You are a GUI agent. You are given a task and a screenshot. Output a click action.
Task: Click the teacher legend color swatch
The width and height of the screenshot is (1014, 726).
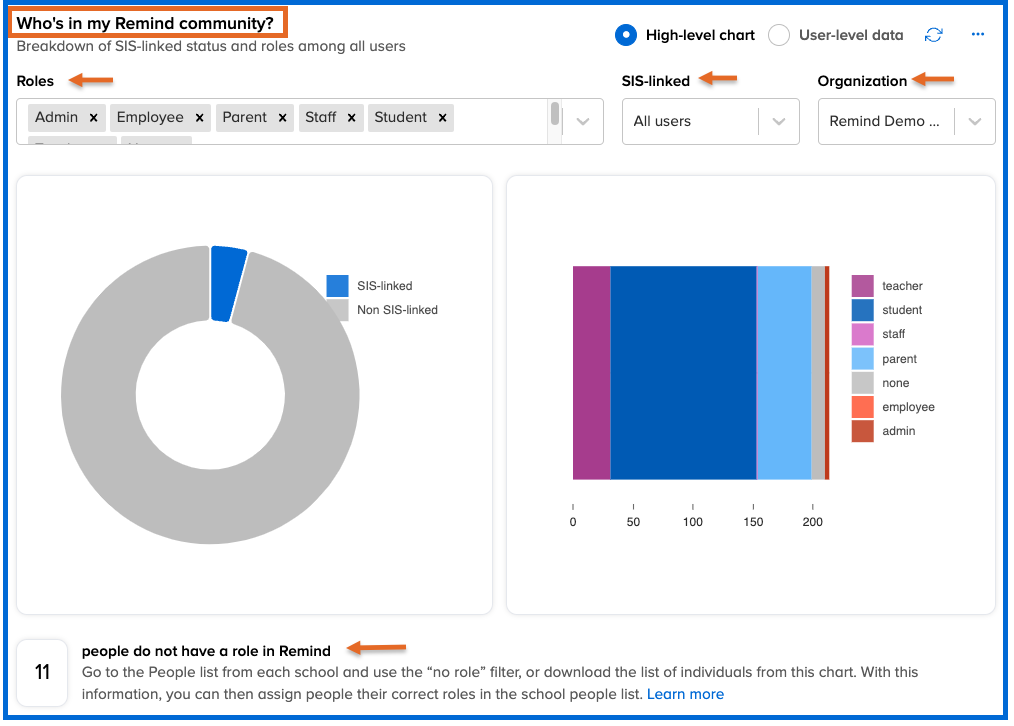tap(862, 286)
